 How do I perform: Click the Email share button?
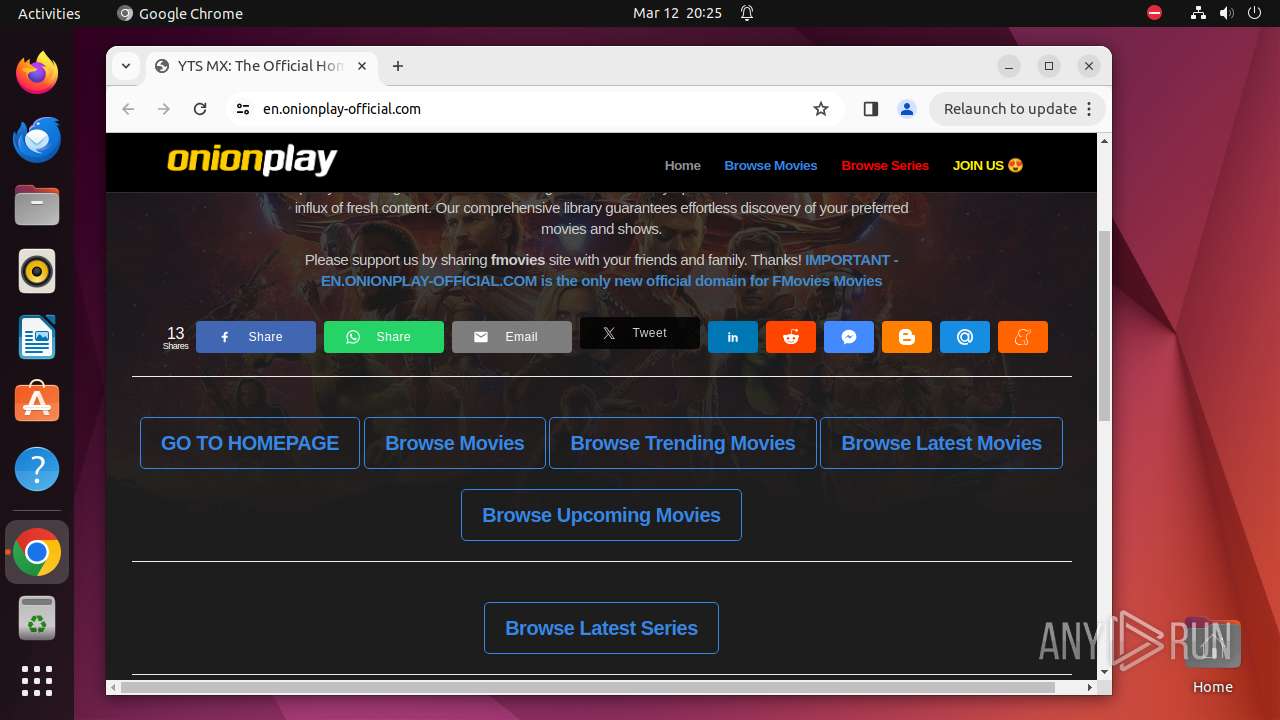click(x=512, y=337)
